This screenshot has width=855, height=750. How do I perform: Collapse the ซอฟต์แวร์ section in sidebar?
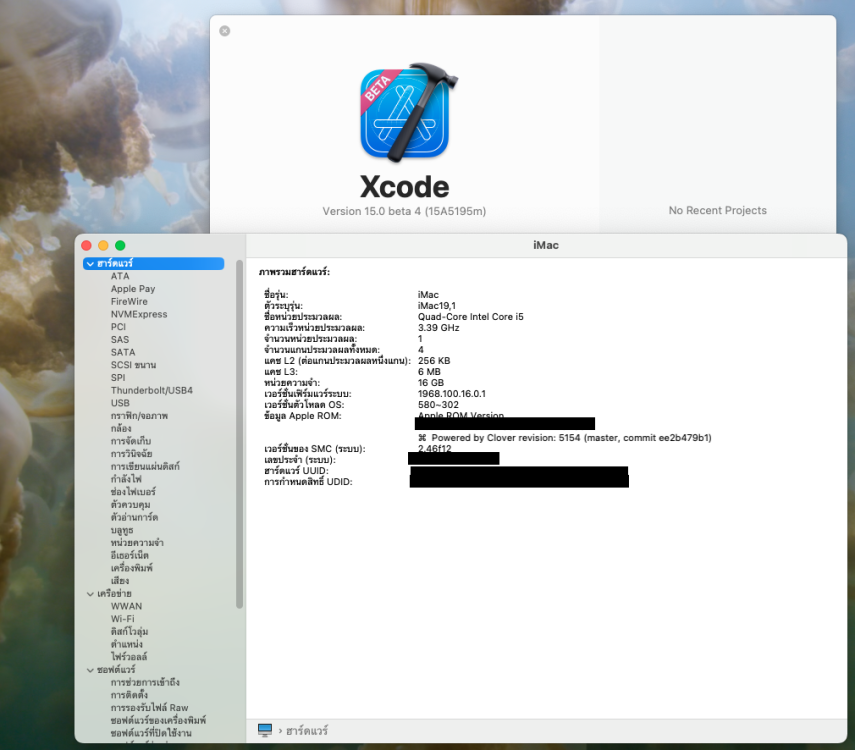90,670
